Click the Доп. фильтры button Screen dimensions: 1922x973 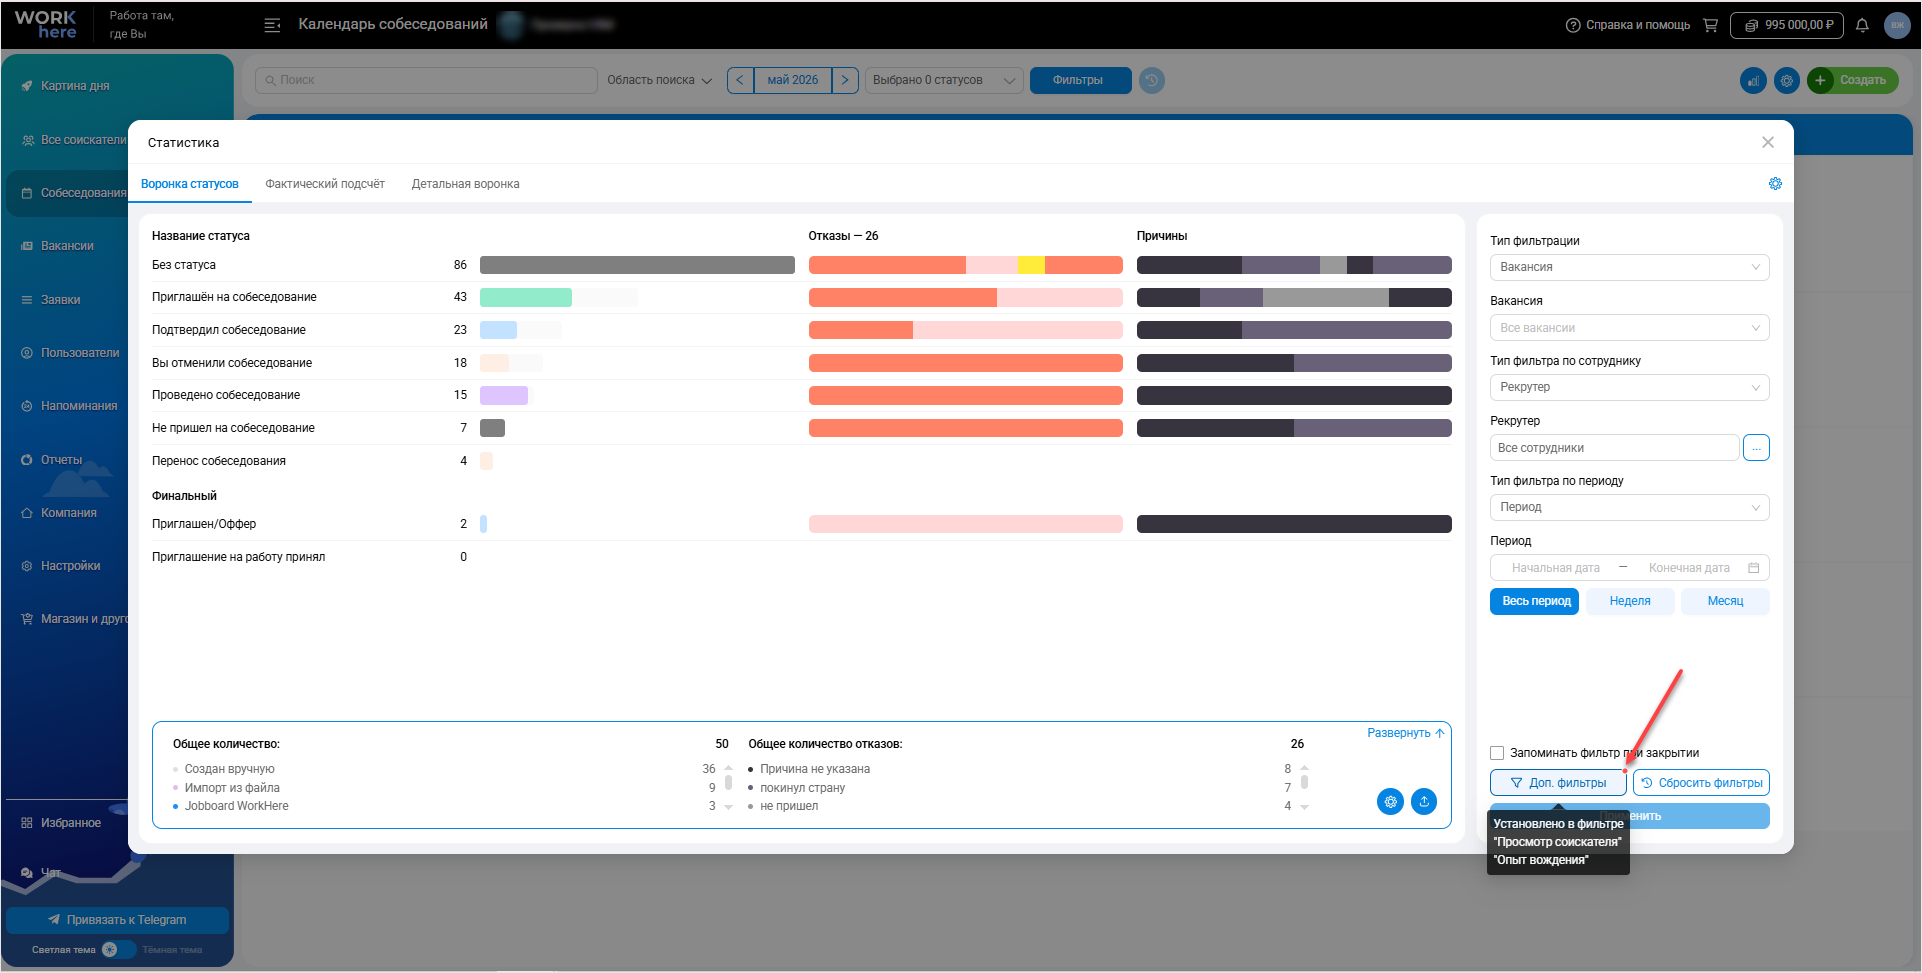[1558, 783]
